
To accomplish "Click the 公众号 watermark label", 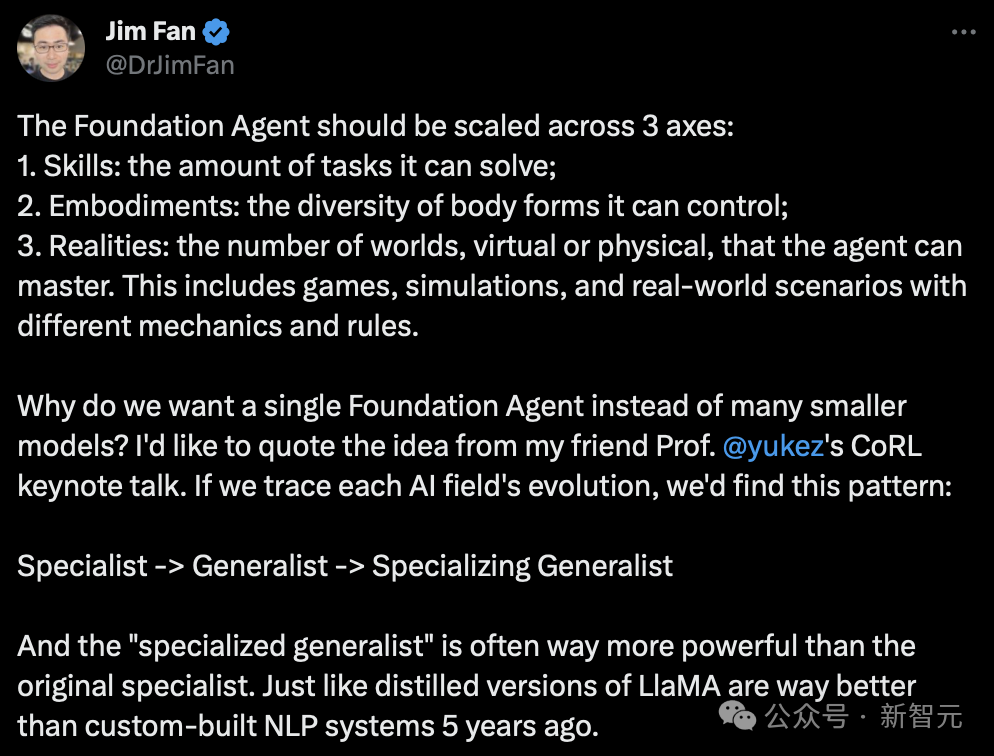I will (x=807, y=716).
